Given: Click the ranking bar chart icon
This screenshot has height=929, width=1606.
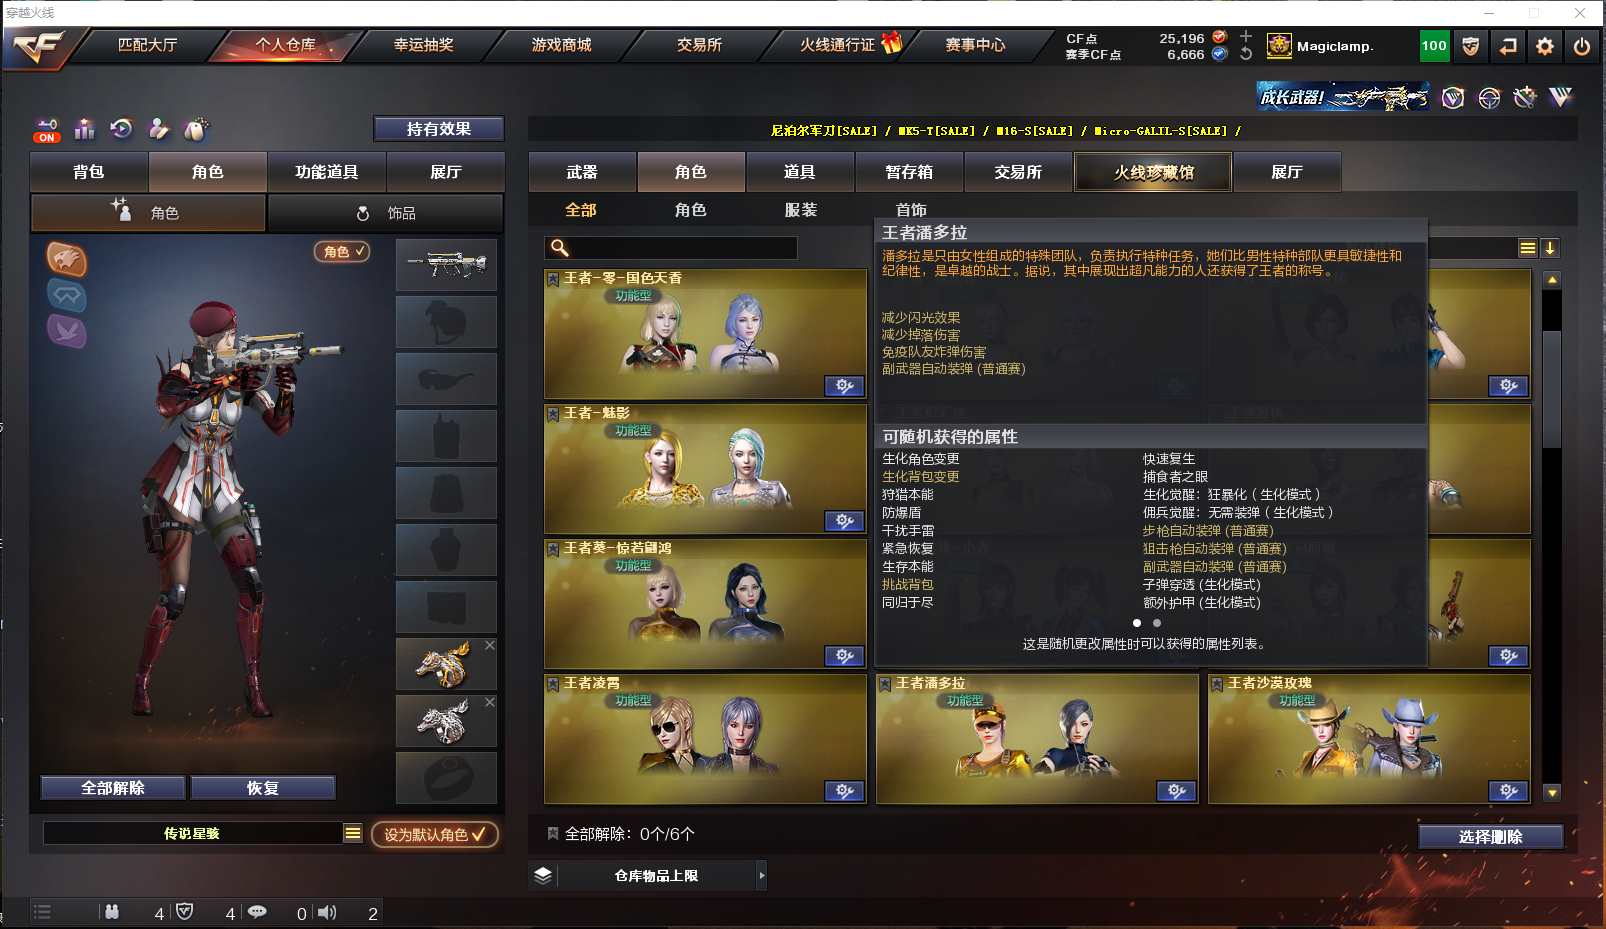Looking at the screenshot, I should point(84,129).
